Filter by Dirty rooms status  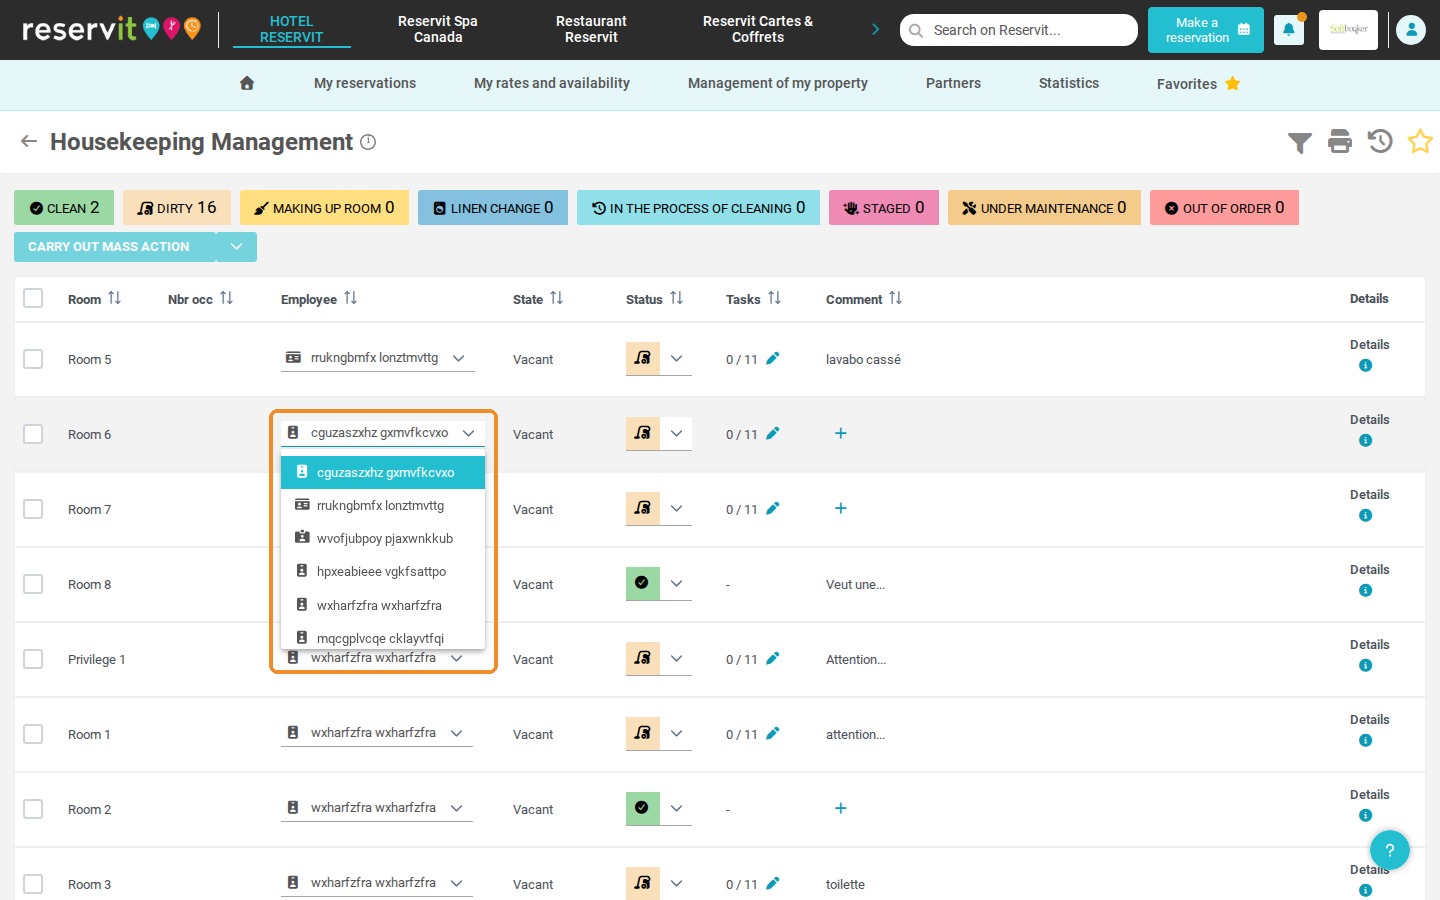click(177, 208)
